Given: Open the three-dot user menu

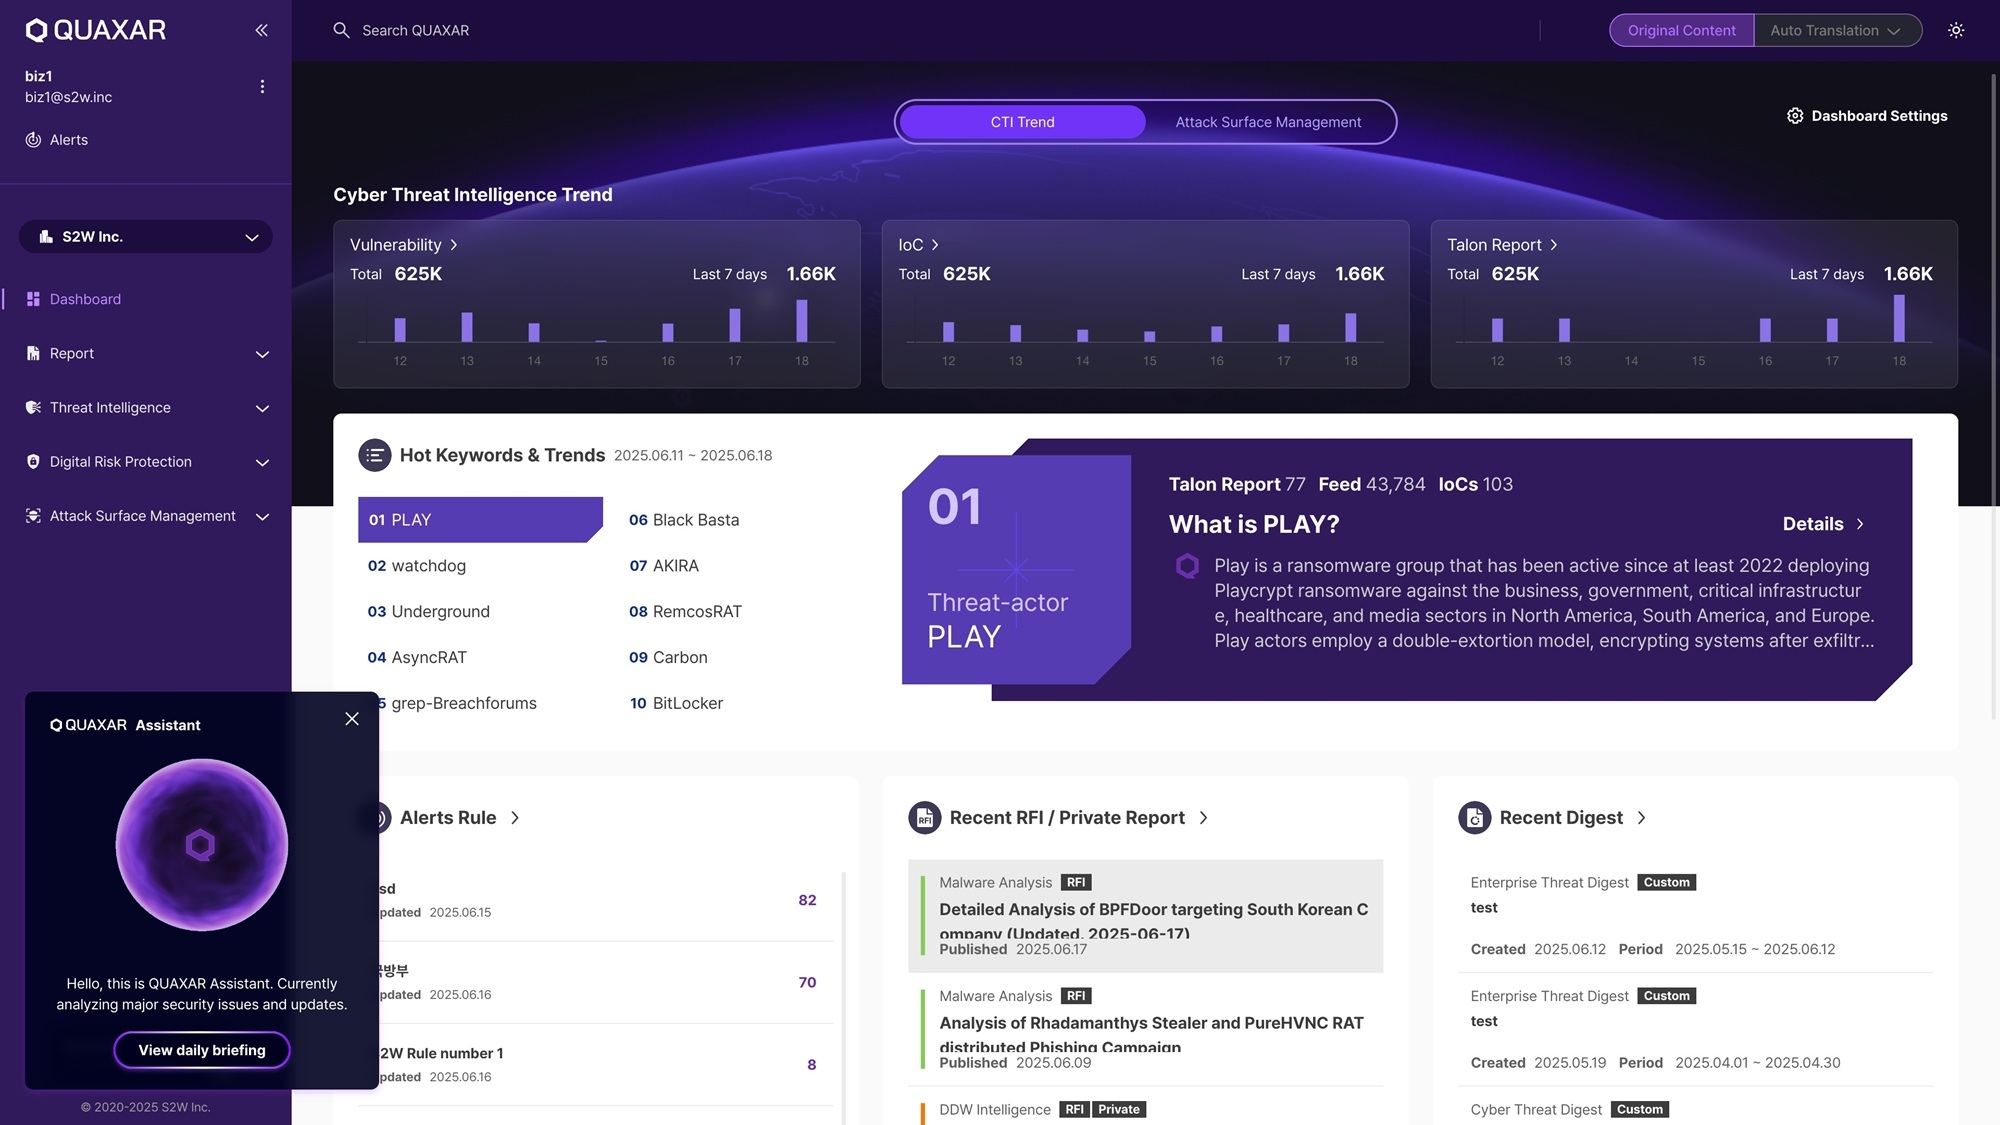Looking at the screenshot, I should tap(262, 87).
